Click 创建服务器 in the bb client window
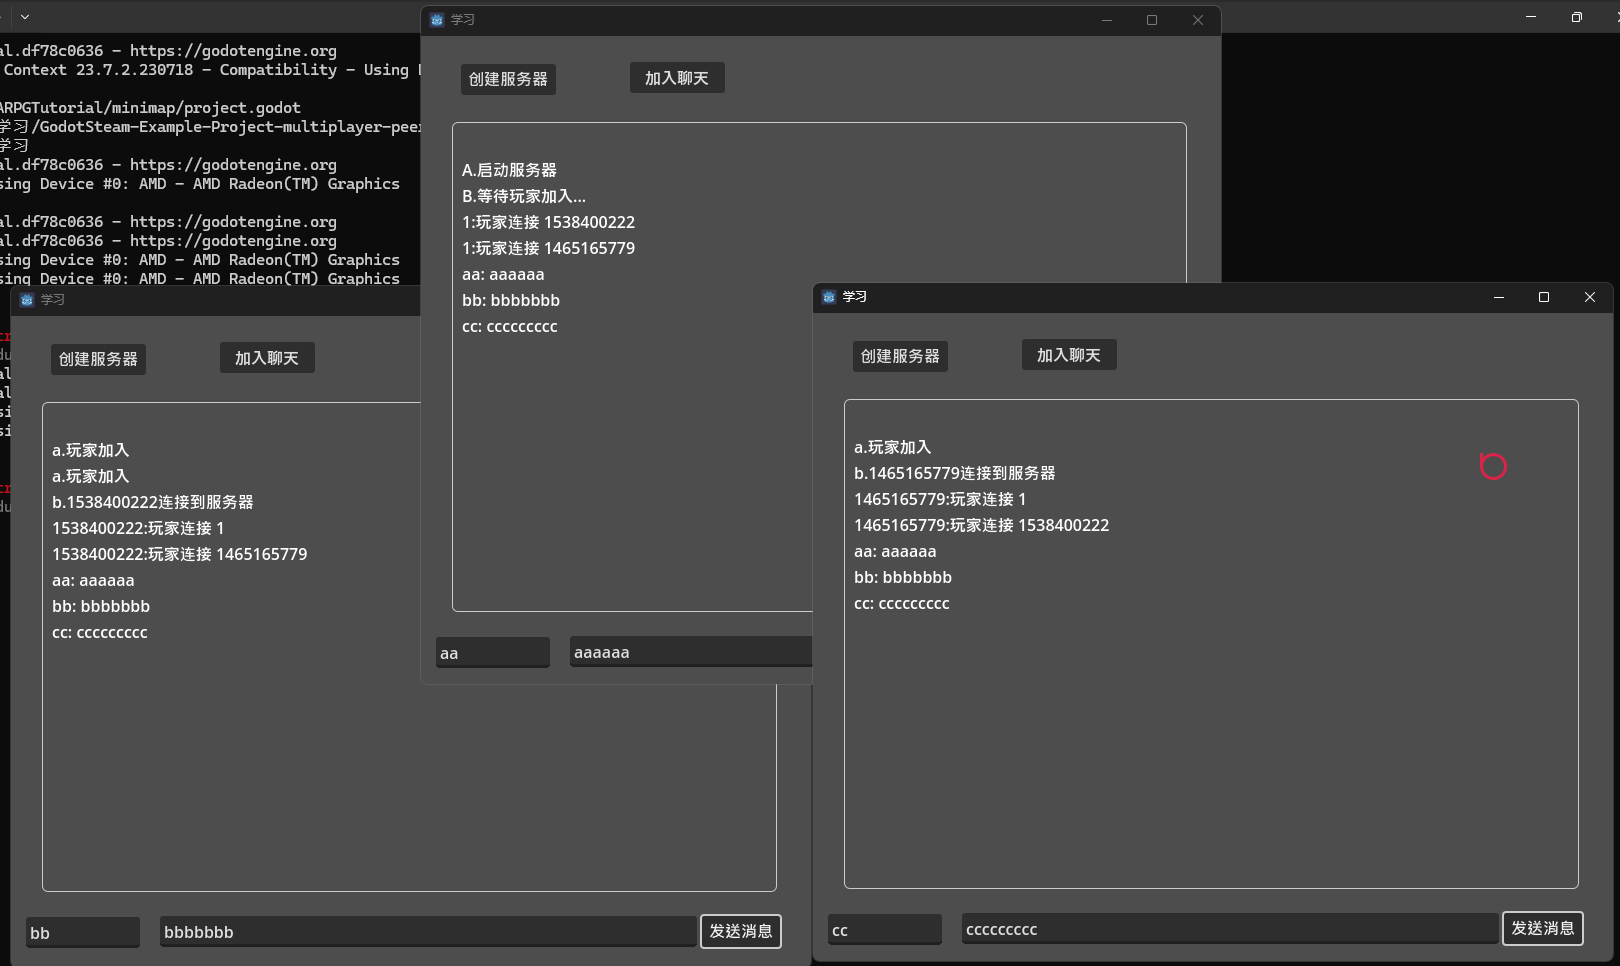 (x=98, y=359)
